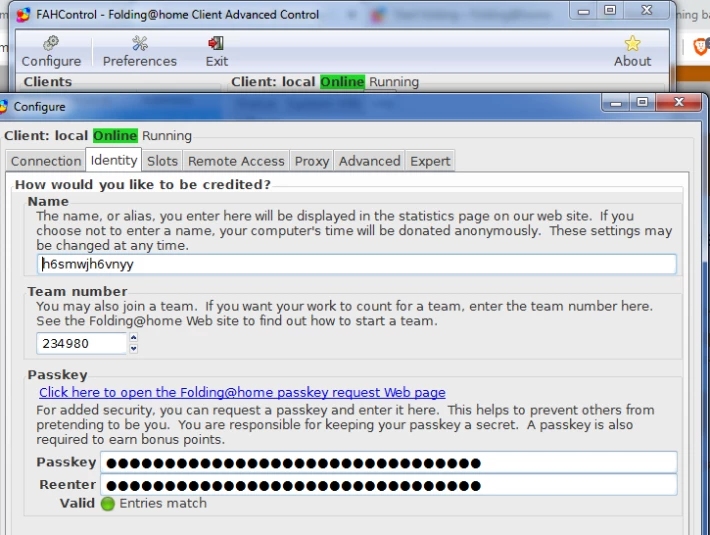The height and width of the screenshot is (535, 710).
Task: Click the Online status in Configure dialog
Action: (115, 136)
